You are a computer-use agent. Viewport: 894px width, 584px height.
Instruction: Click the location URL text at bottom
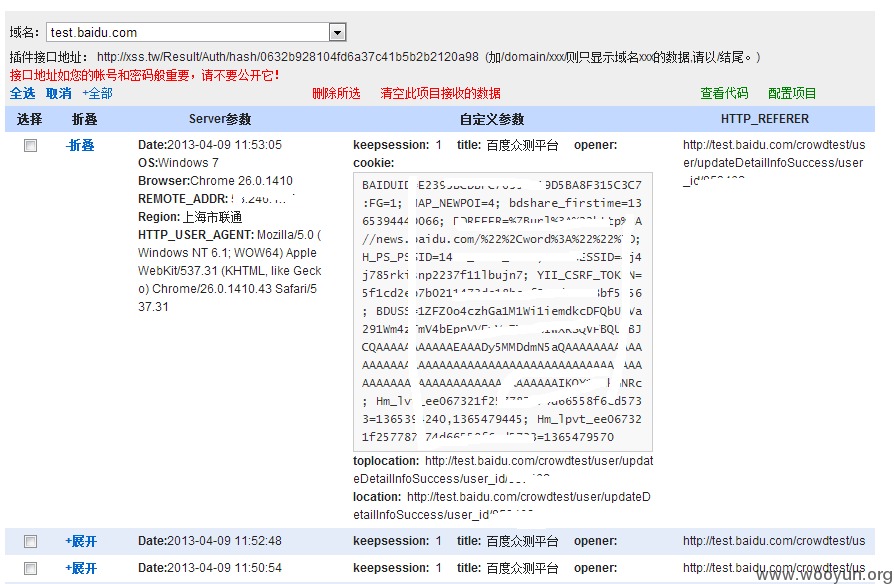(502, 506)
